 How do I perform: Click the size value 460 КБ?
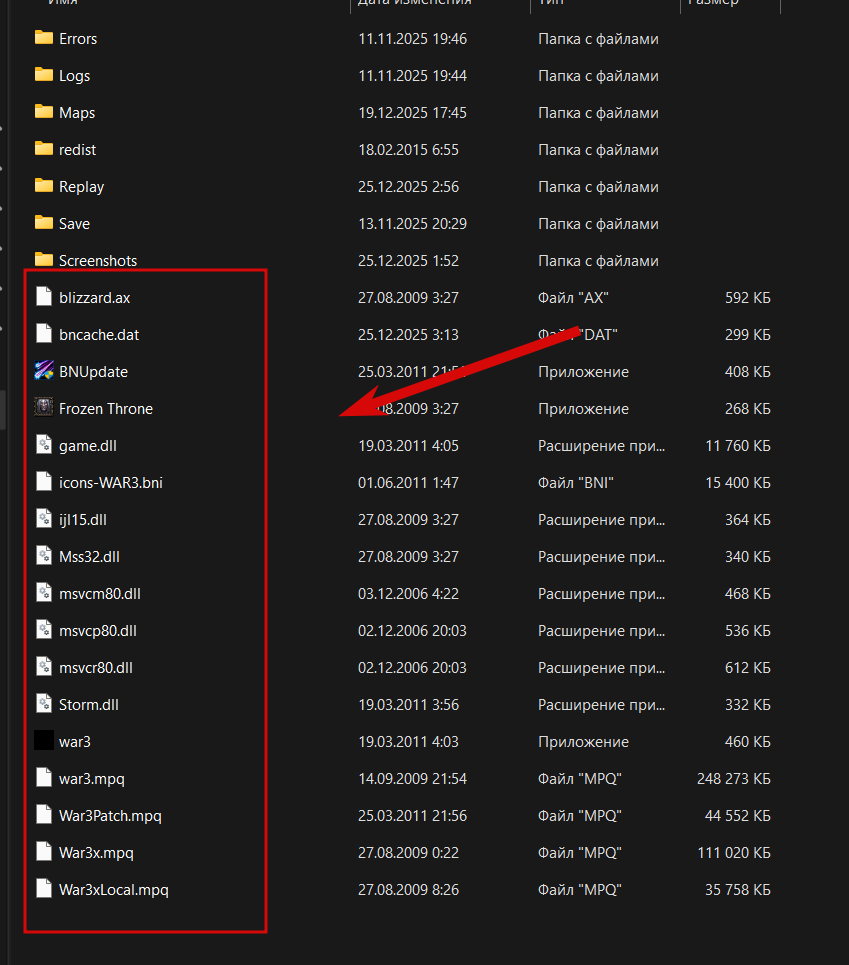[747, 742]
